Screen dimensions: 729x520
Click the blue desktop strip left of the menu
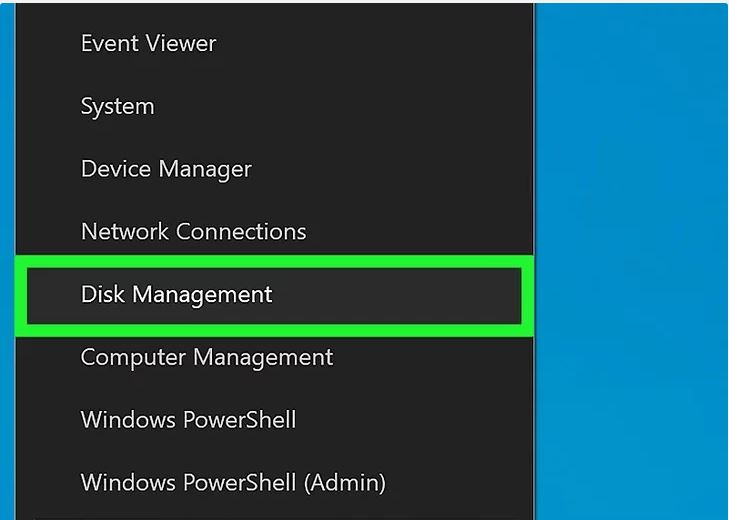click(7, 260)
